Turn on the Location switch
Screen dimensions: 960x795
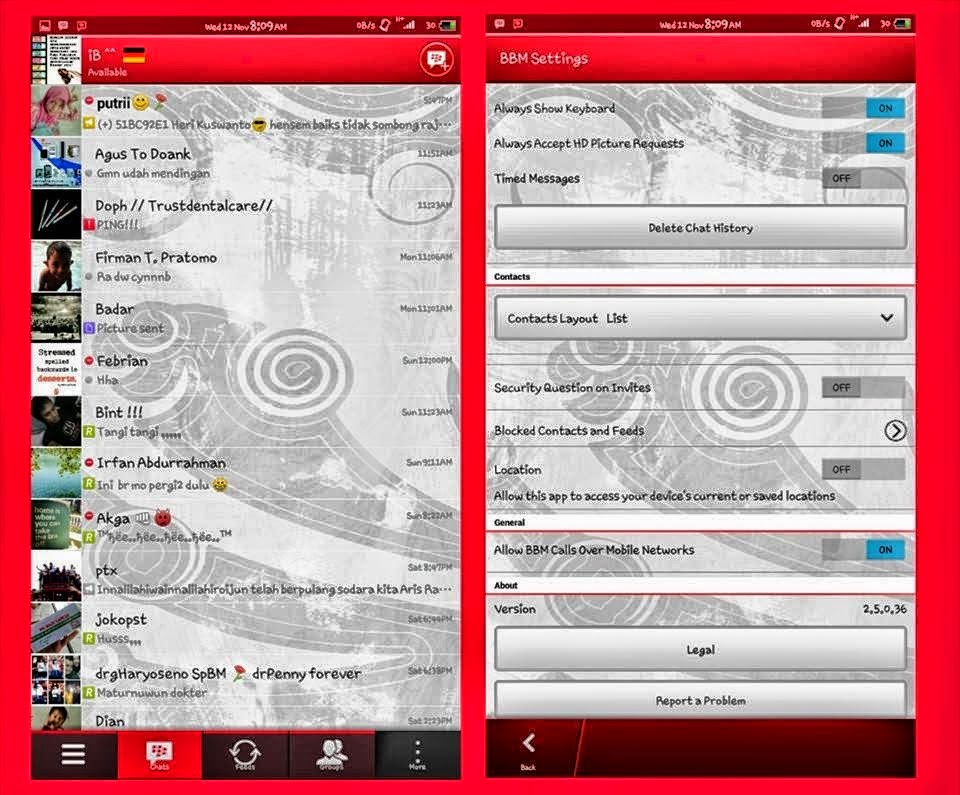864,469
